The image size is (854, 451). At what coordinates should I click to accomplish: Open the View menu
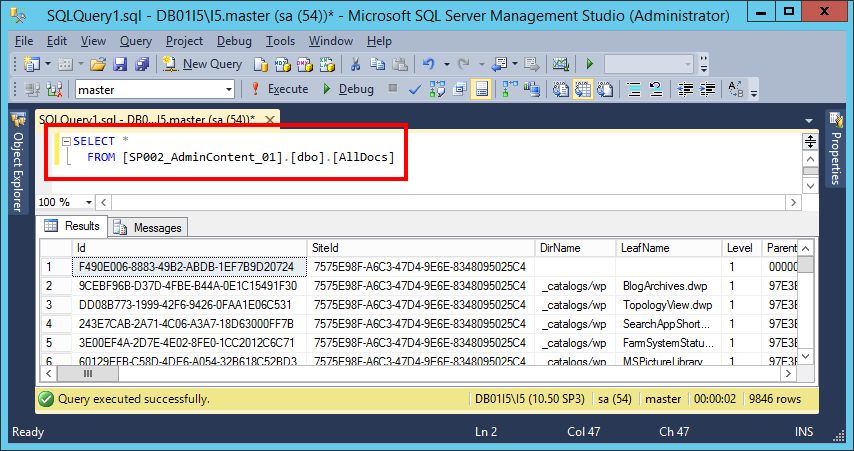[x=93, y=41]
